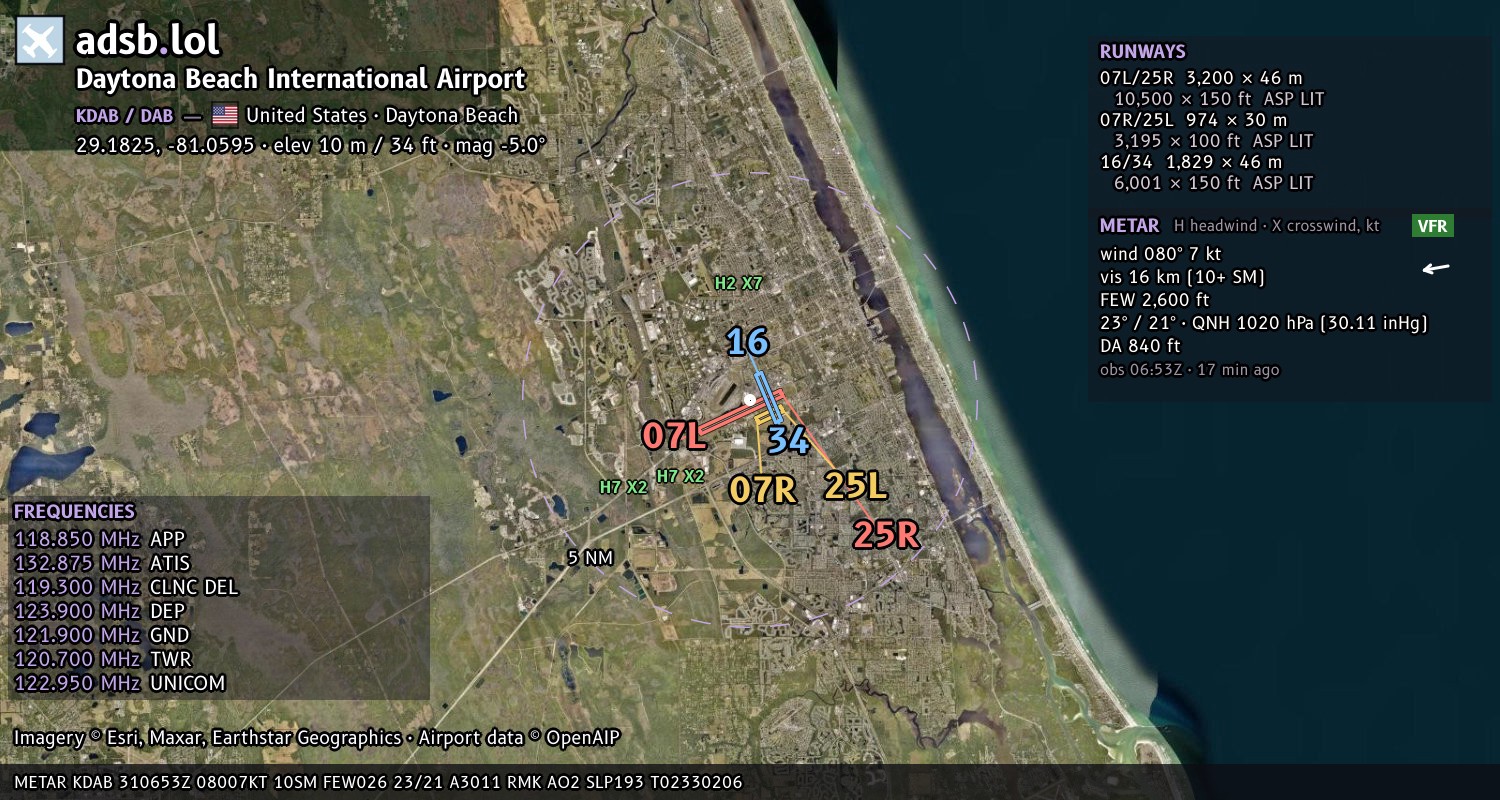
Task: Click the United States flag icon
Action: click(x=225, y=115)
